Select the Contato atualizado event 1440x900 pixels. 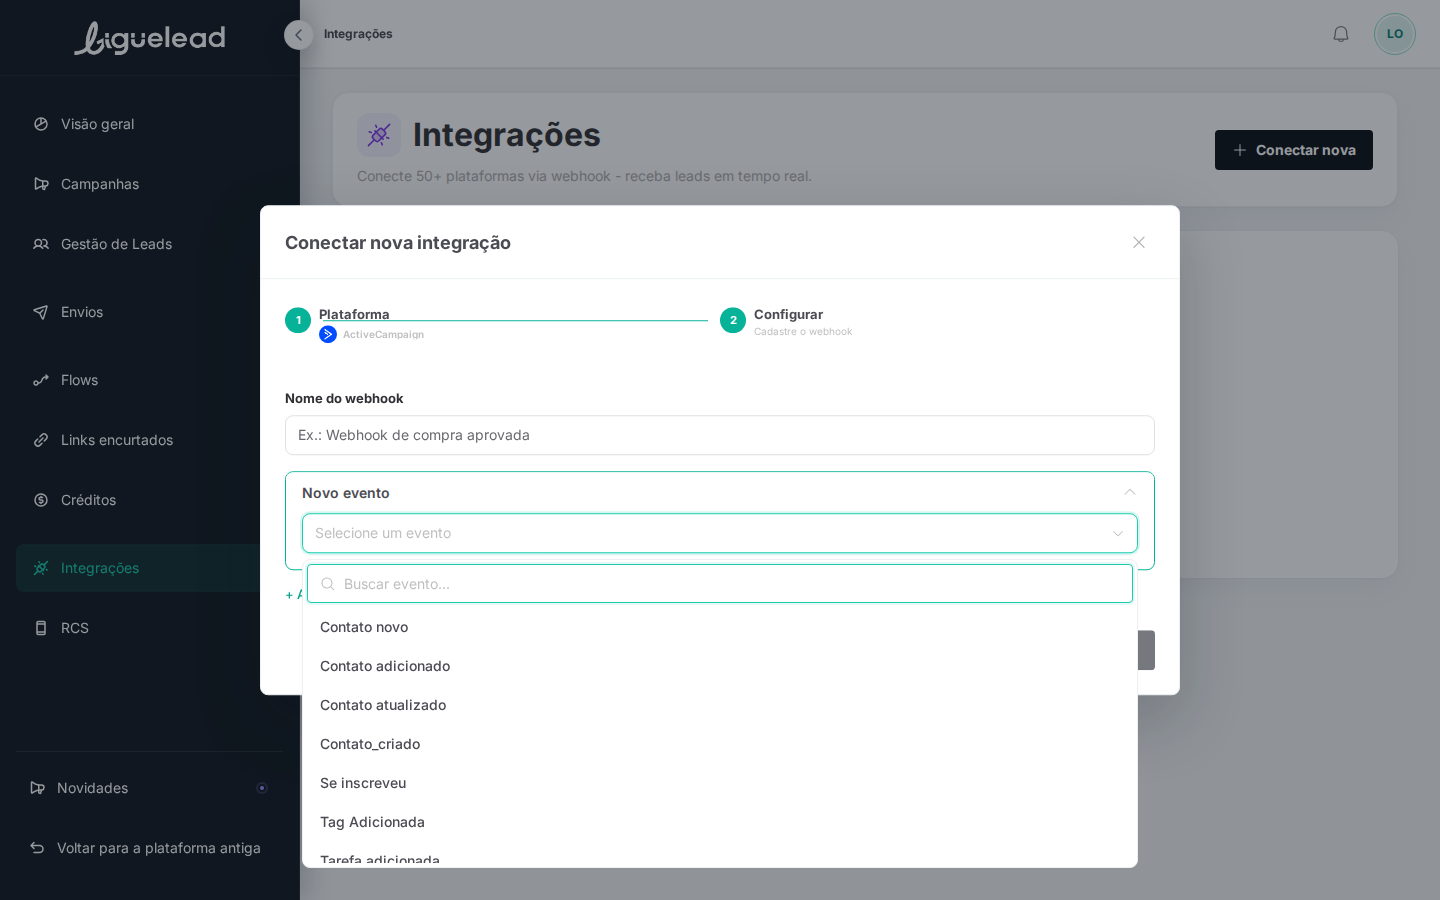(x=720, y=705)
